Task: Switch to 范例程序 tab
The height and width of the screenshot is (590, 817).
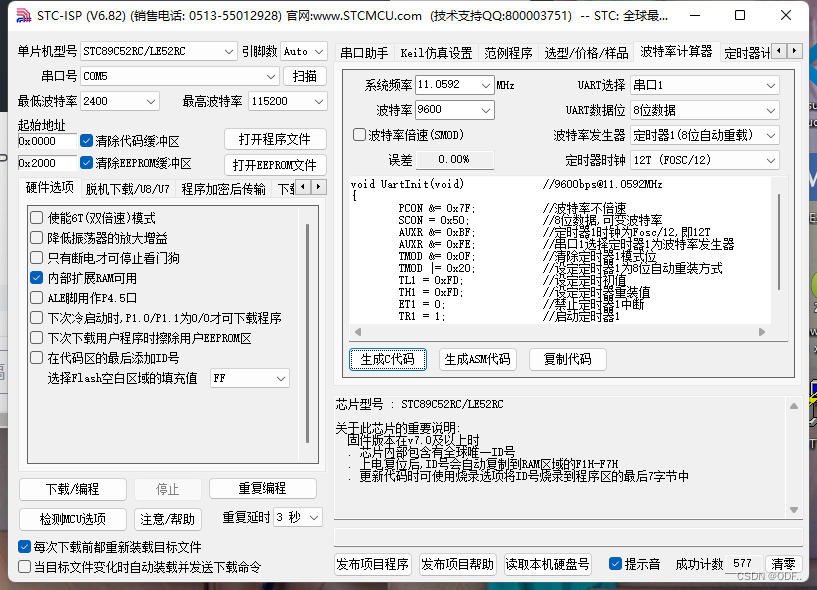Action: point(508,53)
